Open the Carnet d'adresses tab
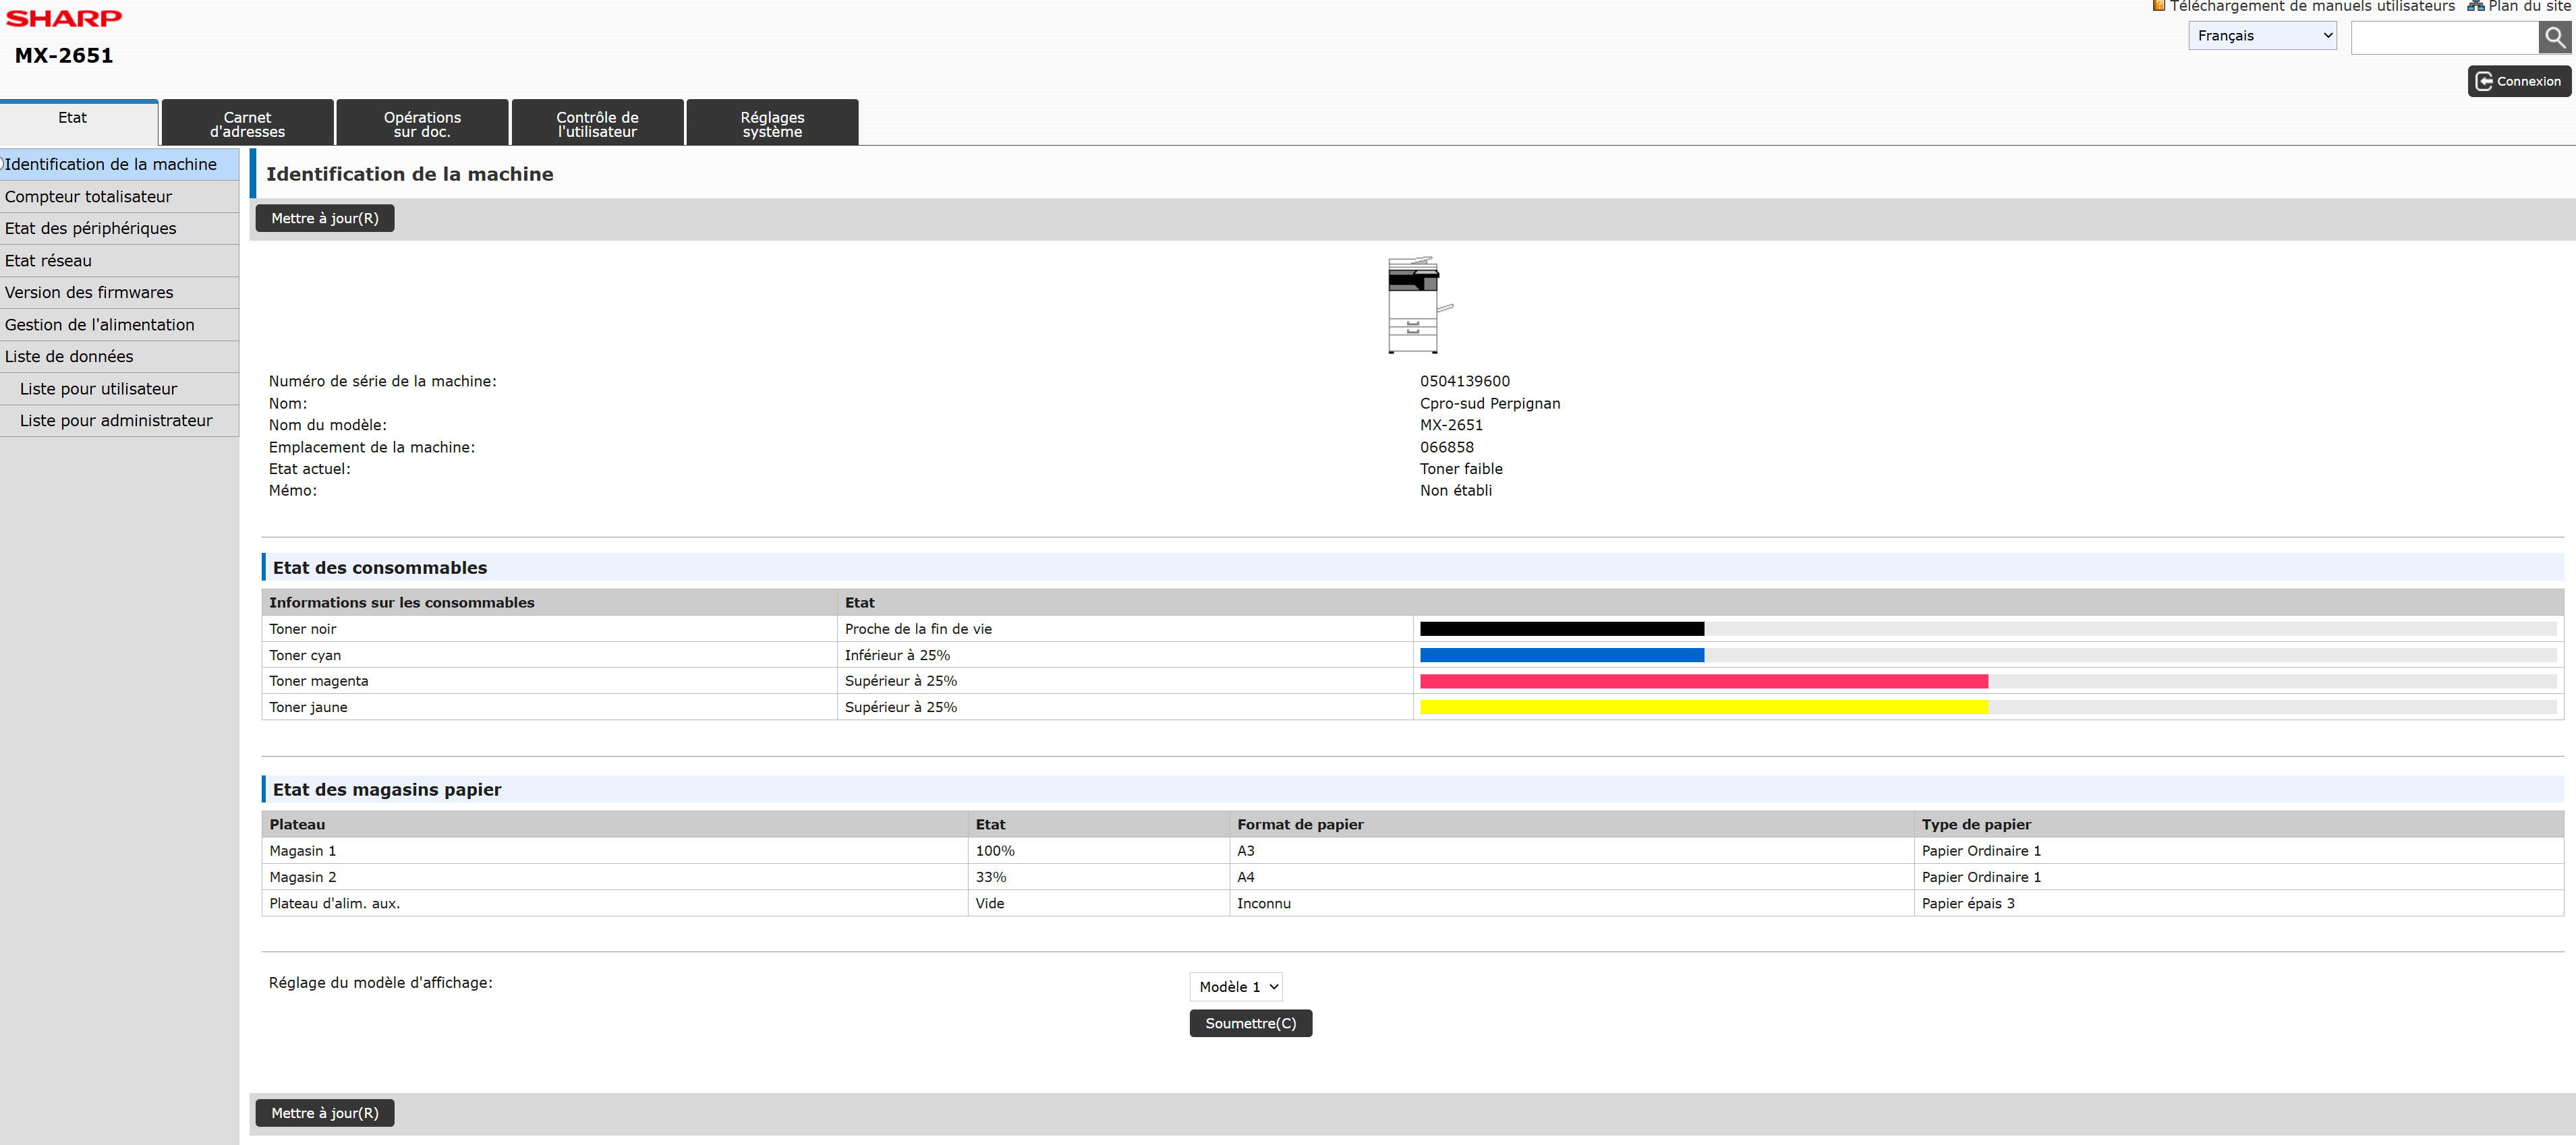 (247, 124)
